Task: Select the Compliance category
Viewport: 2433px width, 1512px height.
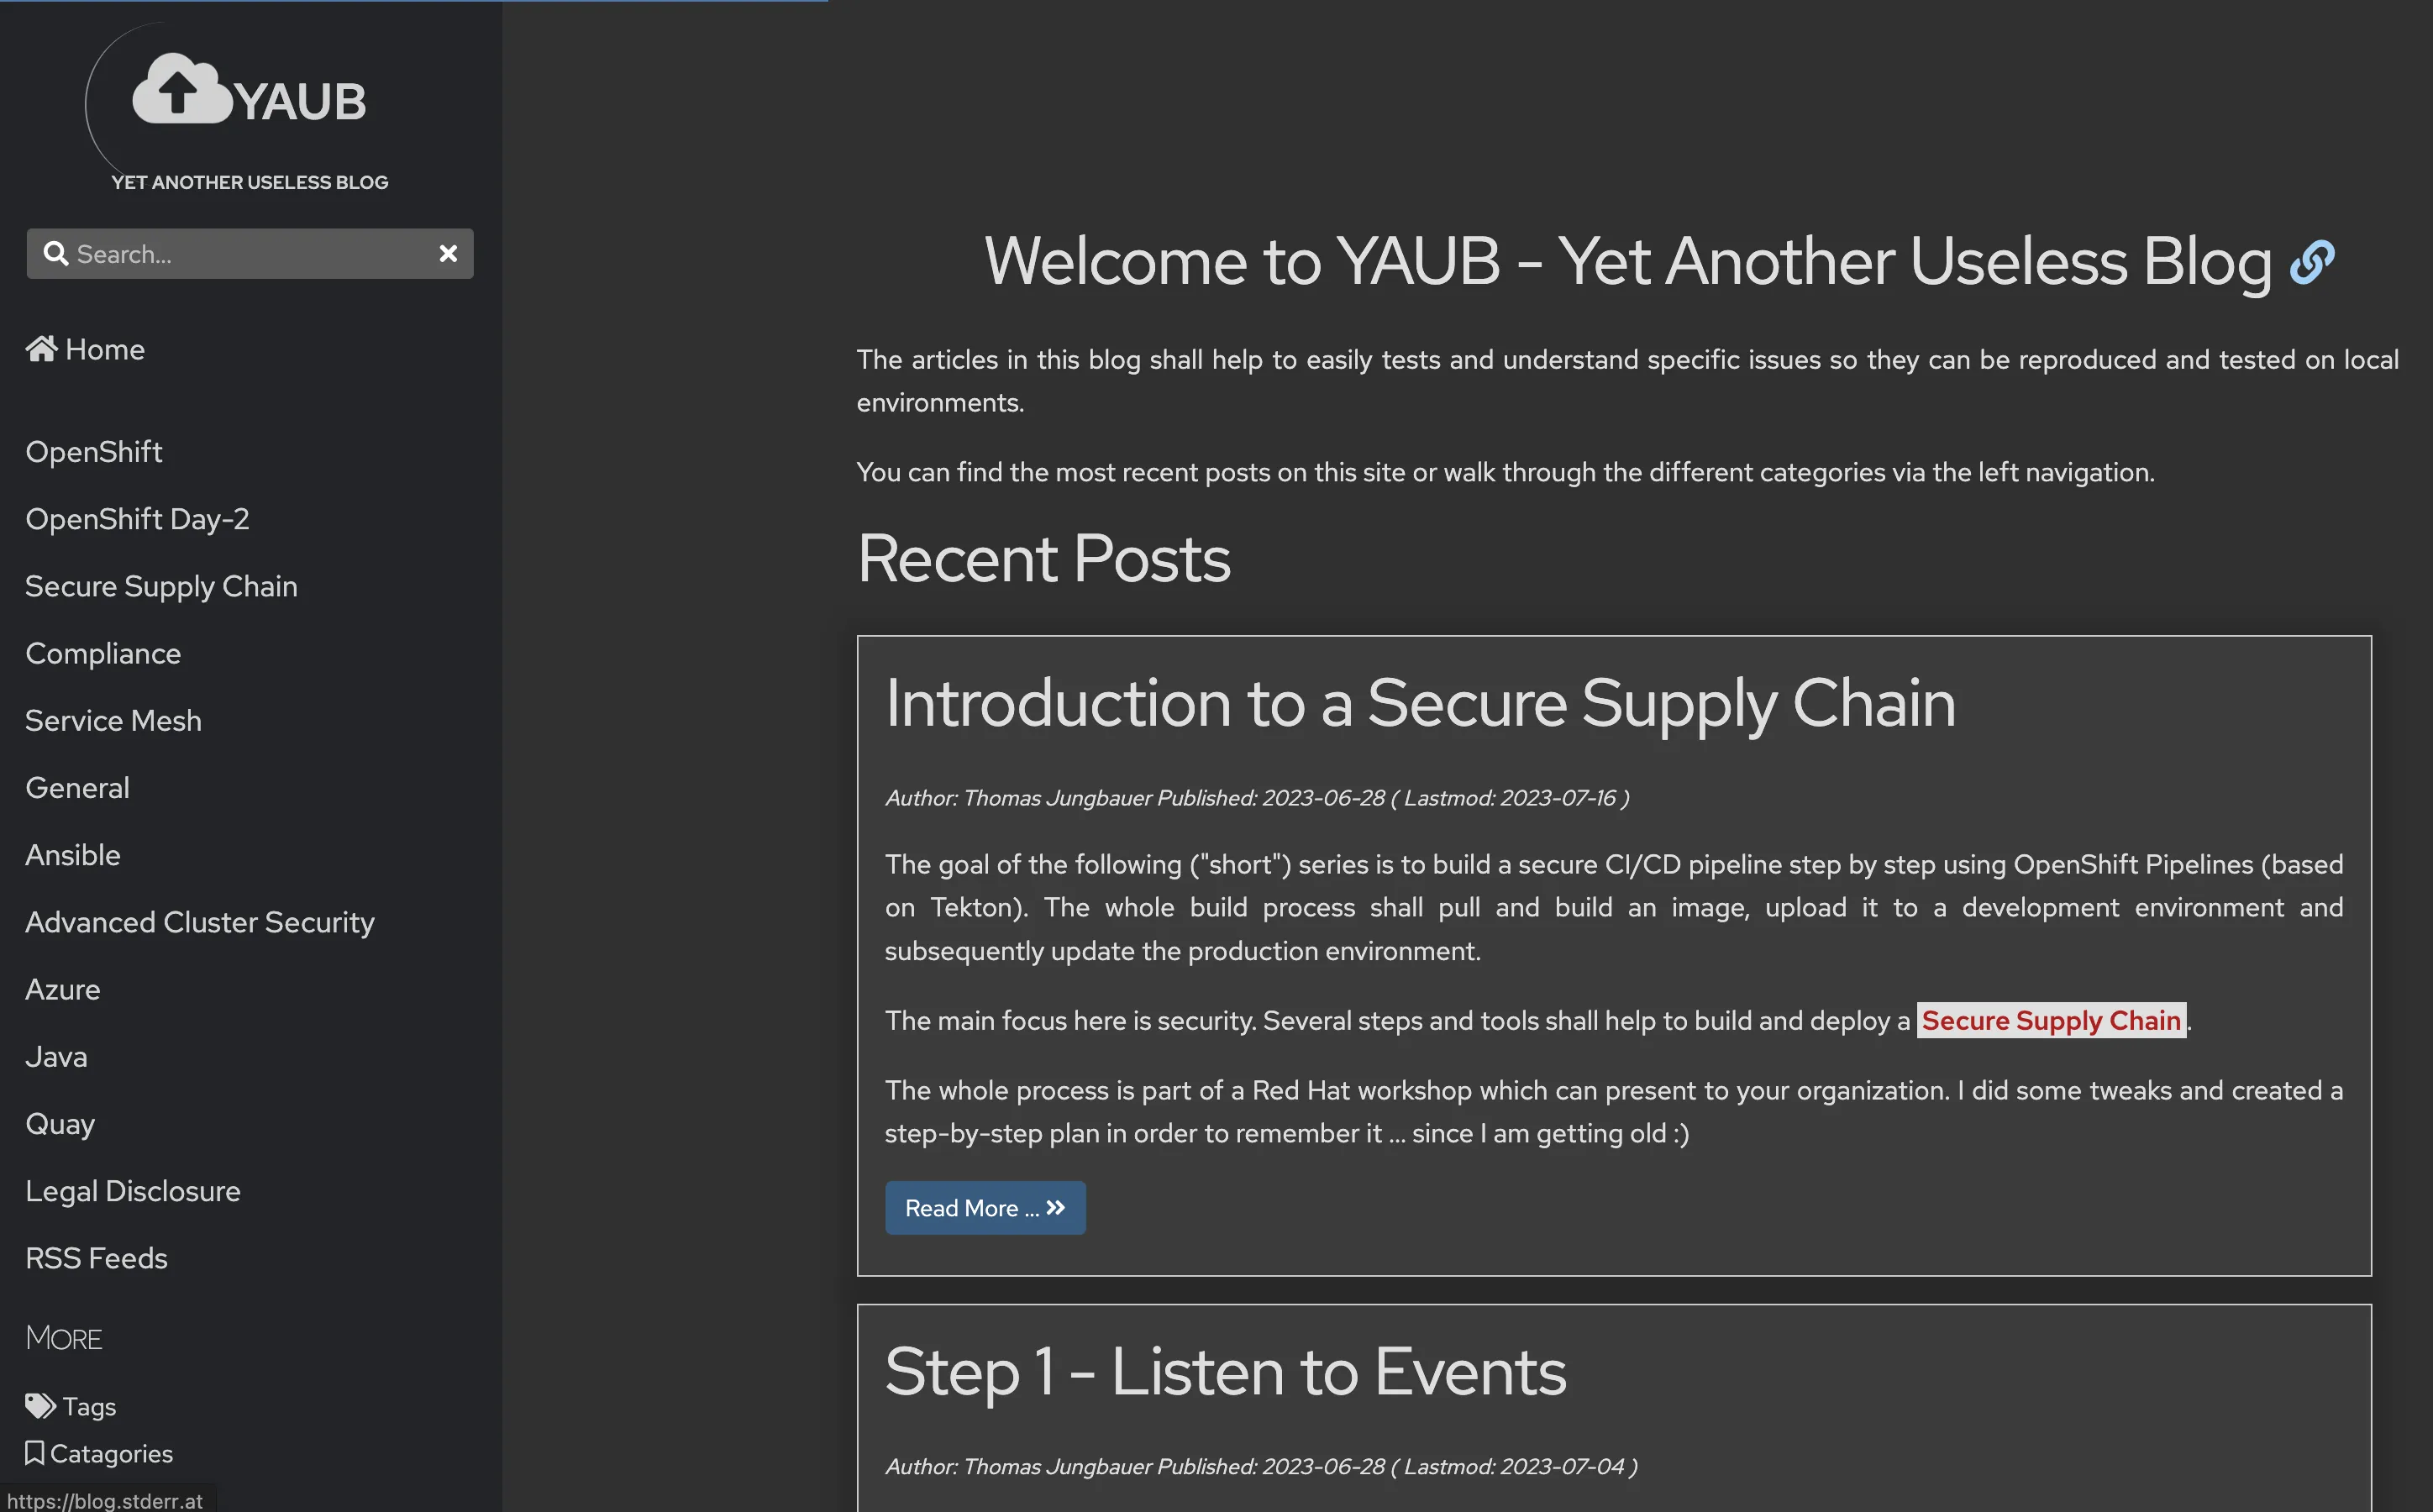Action: click(x=103, y=653)
